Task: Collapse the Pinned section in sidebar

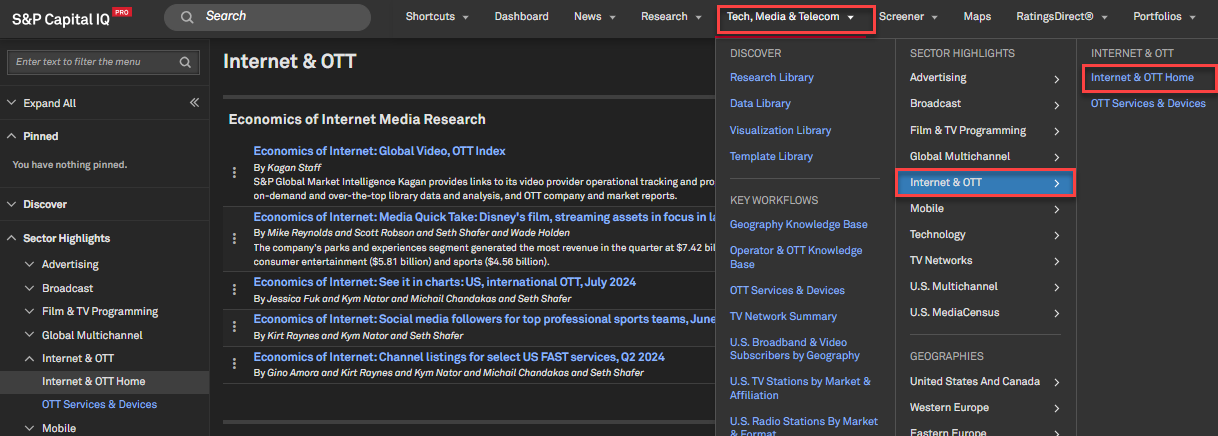Action: pos(11,136)
